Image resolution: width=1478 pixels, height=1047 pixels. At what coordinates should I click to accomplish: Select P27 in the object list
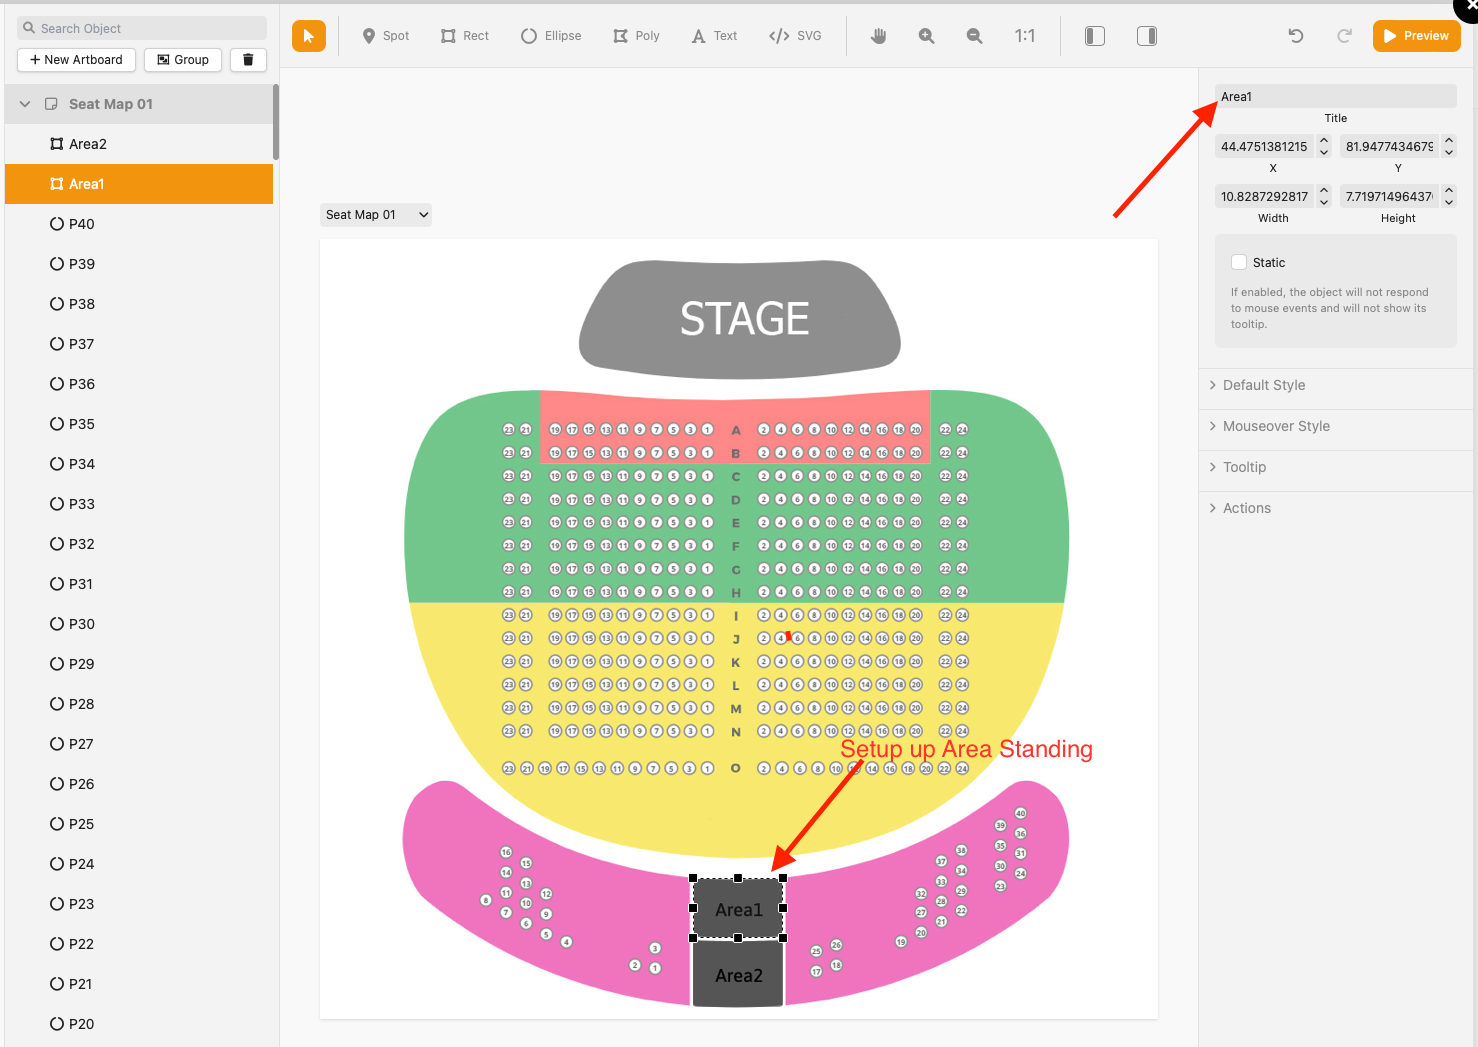(x=139, y=744)
